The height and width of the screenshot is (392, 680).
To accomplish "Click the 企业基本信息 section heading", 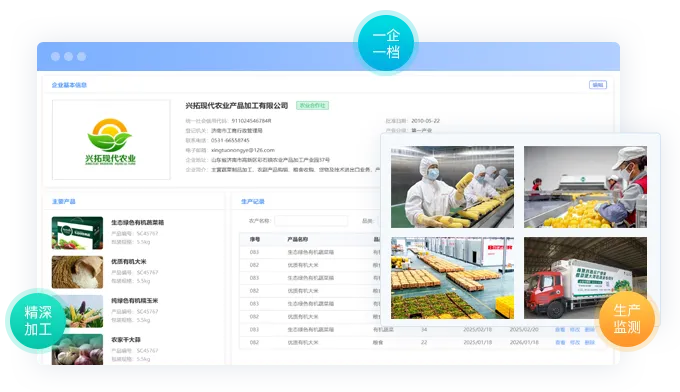I will coord(69,85).
